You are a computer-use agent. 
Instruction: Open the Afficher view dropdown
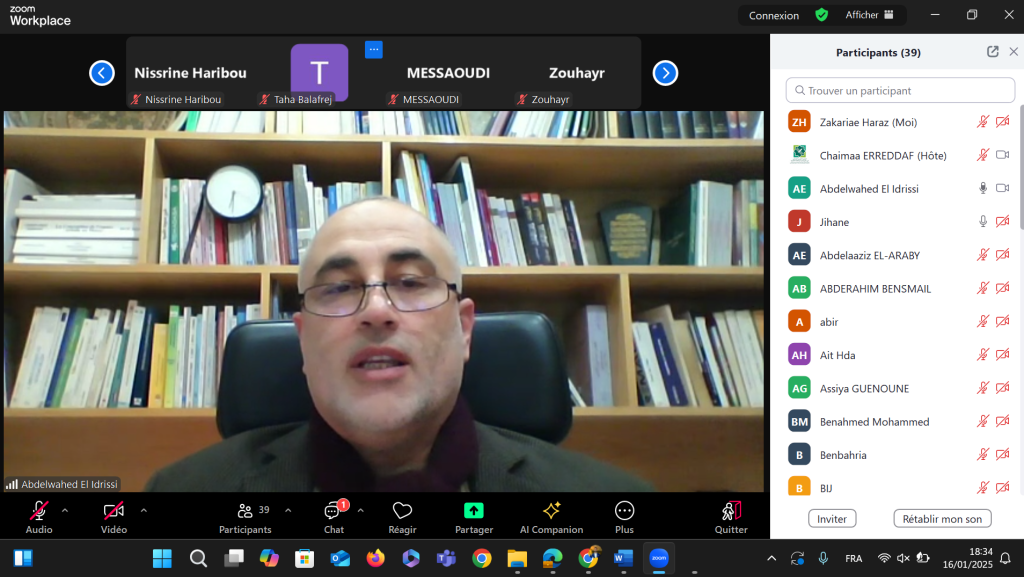point(868,15)
